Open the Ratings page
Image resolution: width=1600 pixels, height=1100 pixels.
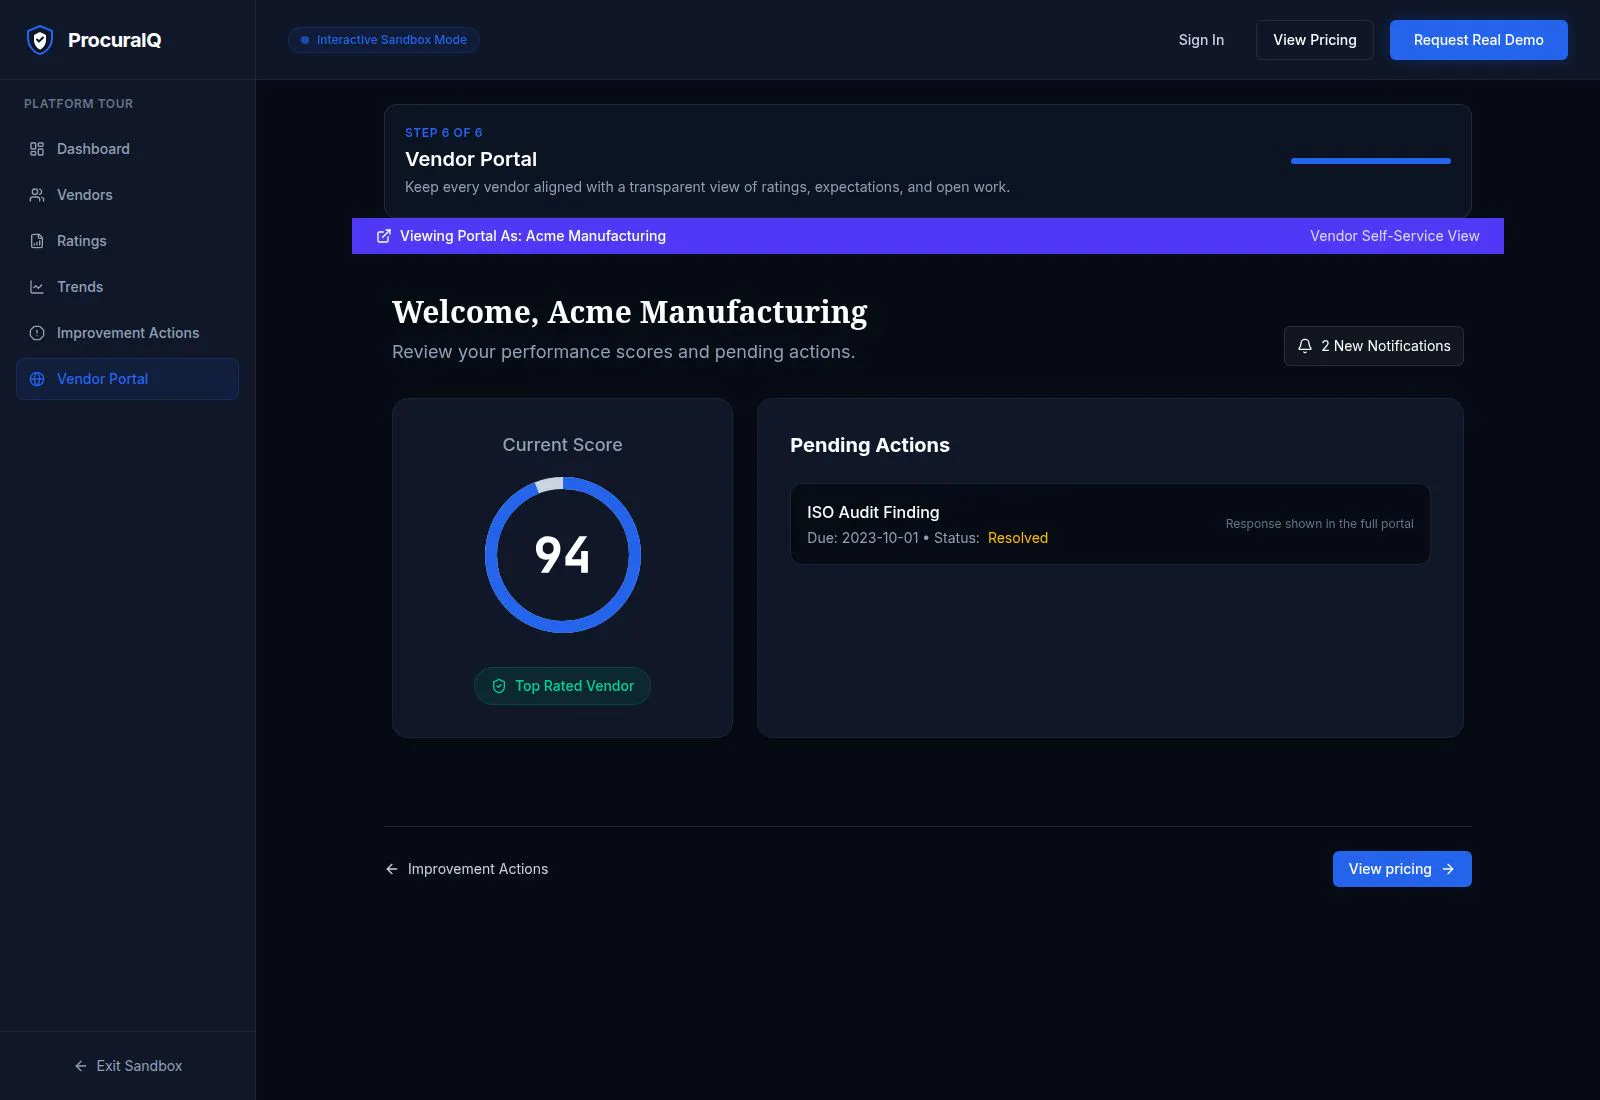[x=127, y=241]
